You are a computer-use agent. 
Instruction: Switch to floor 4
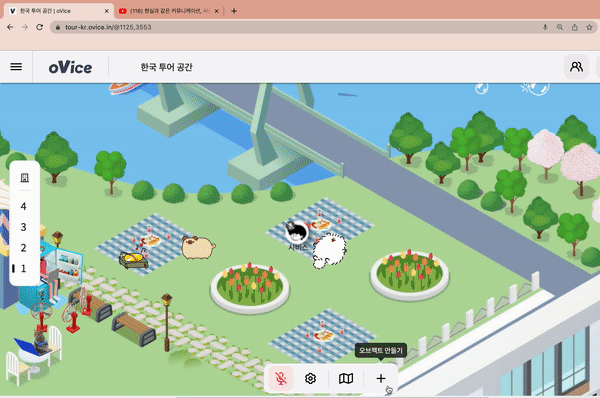23,206
